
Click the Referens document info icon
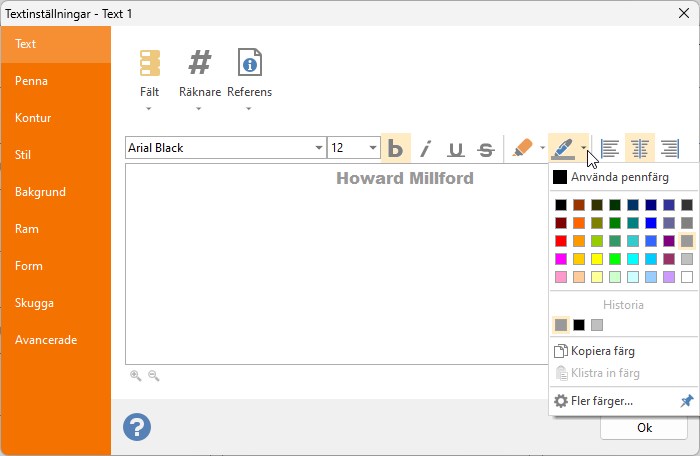[250, 62]
